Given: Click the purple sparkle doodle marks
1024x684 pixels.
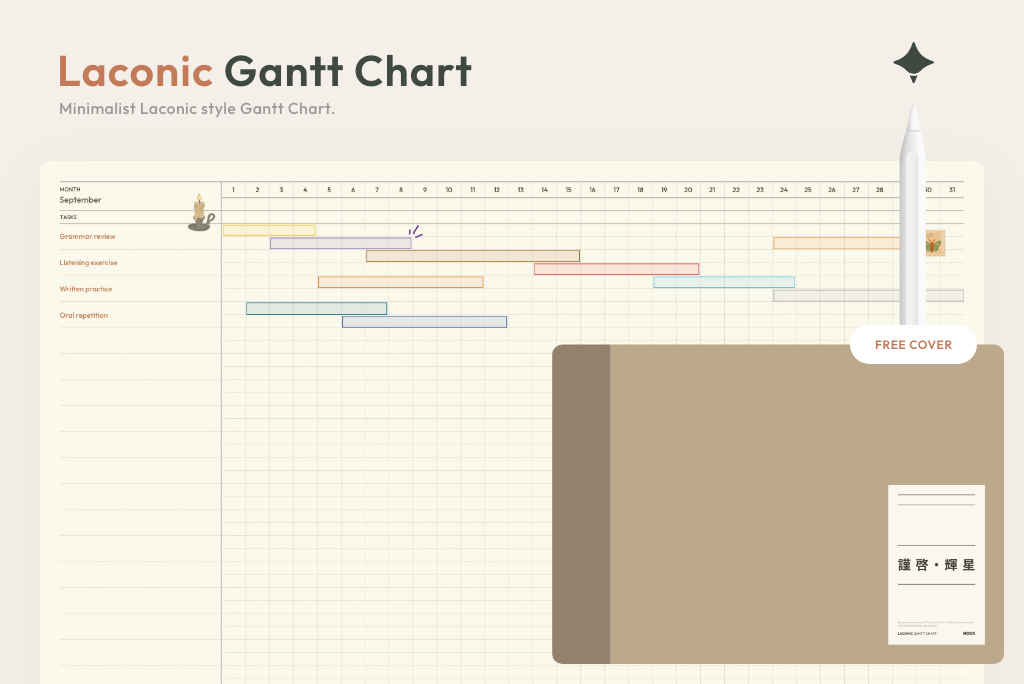Looking at the screenshot, I should pyautogui.click(x=416, y=231).
